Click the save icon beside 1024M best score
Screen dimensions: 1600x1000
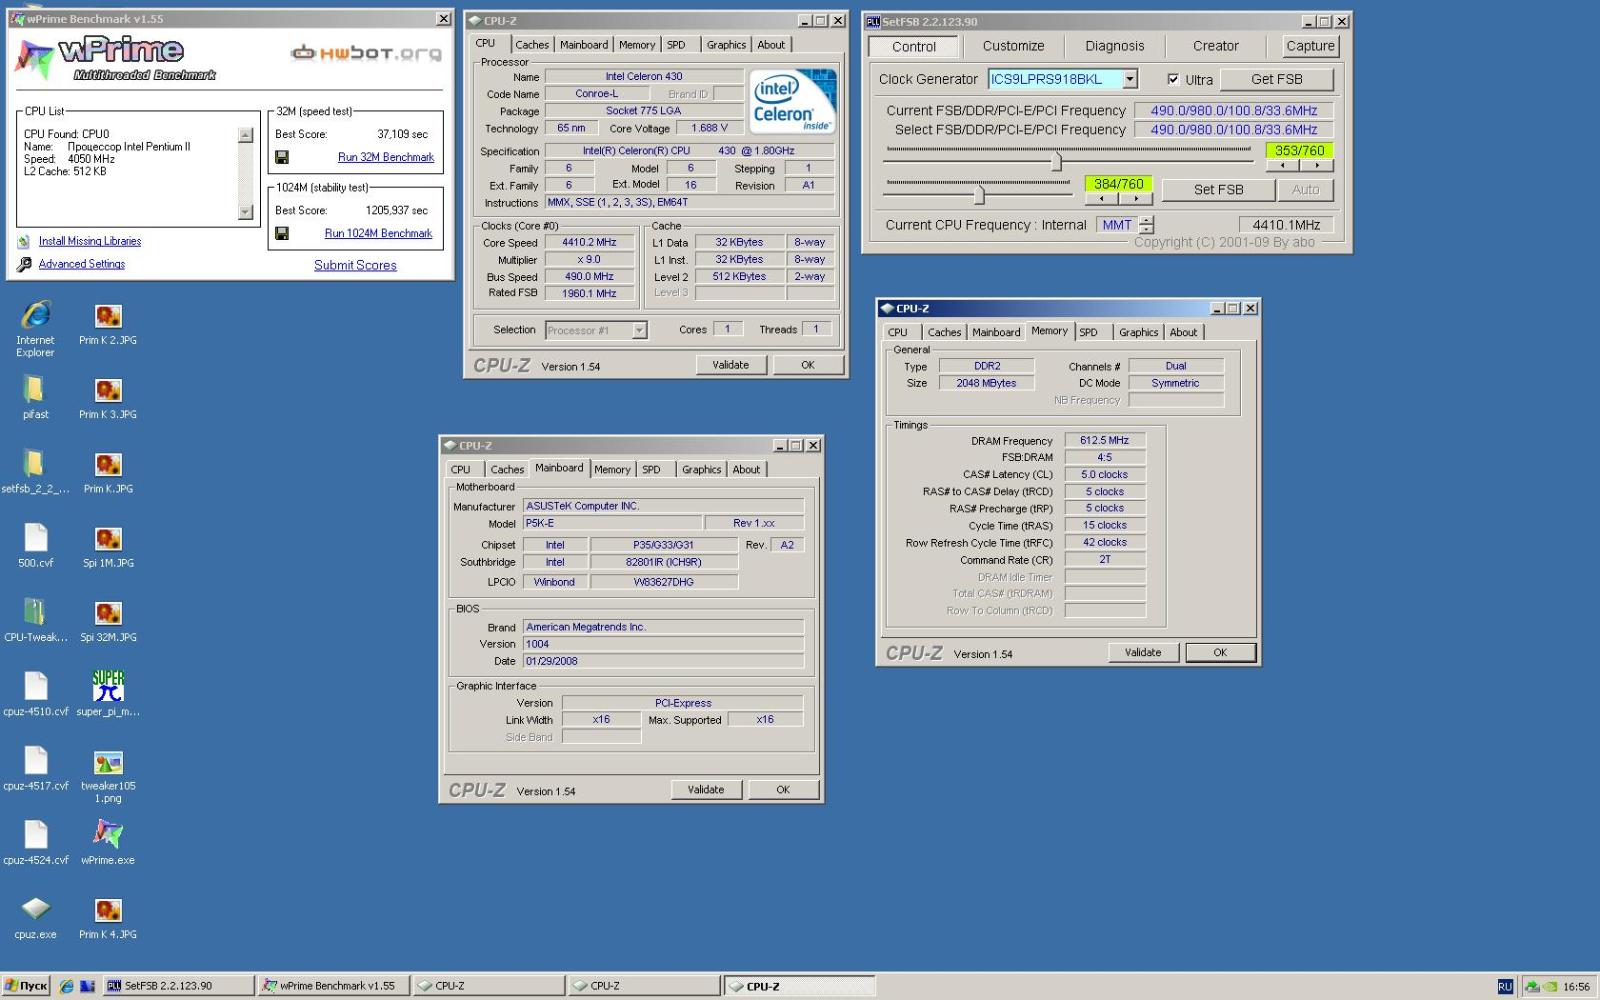click(282, 233)
